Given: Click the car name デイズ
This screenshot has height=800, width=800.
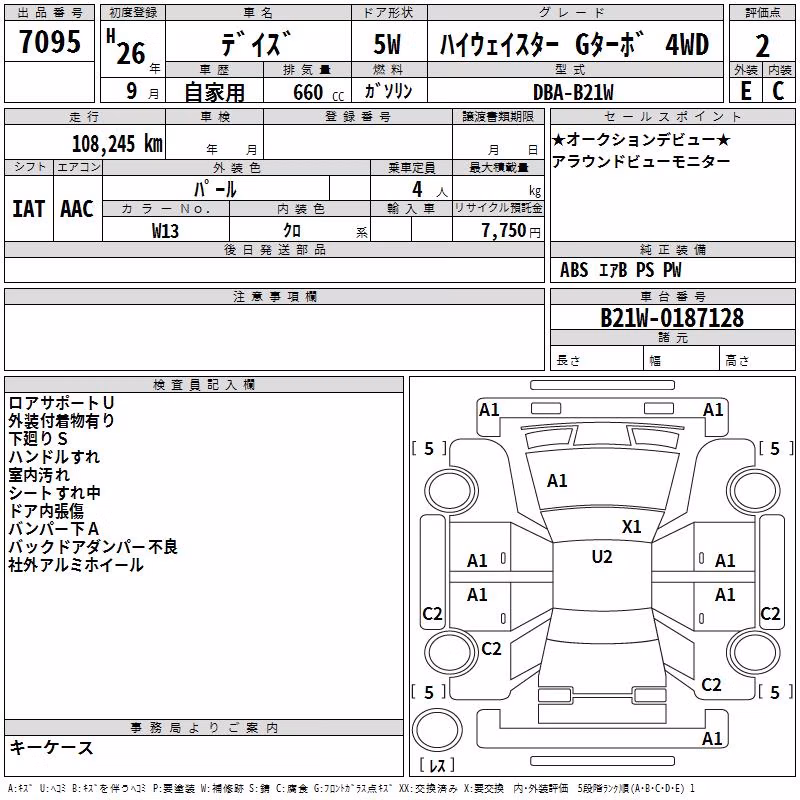Looking at the screenshot, I should pyautogui.click(x=257, y=44).
